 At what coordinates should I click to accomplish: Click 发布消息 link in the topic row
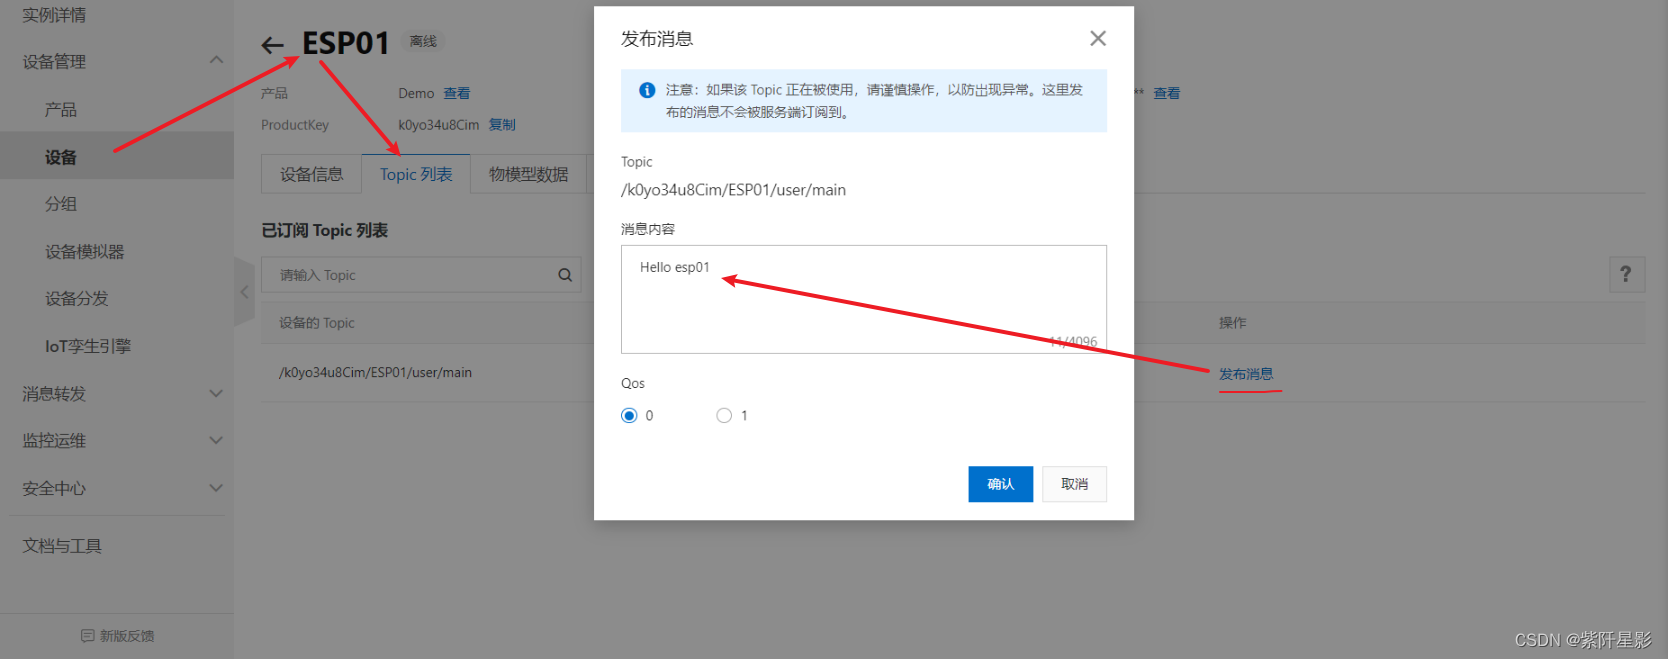(1246, 374)
